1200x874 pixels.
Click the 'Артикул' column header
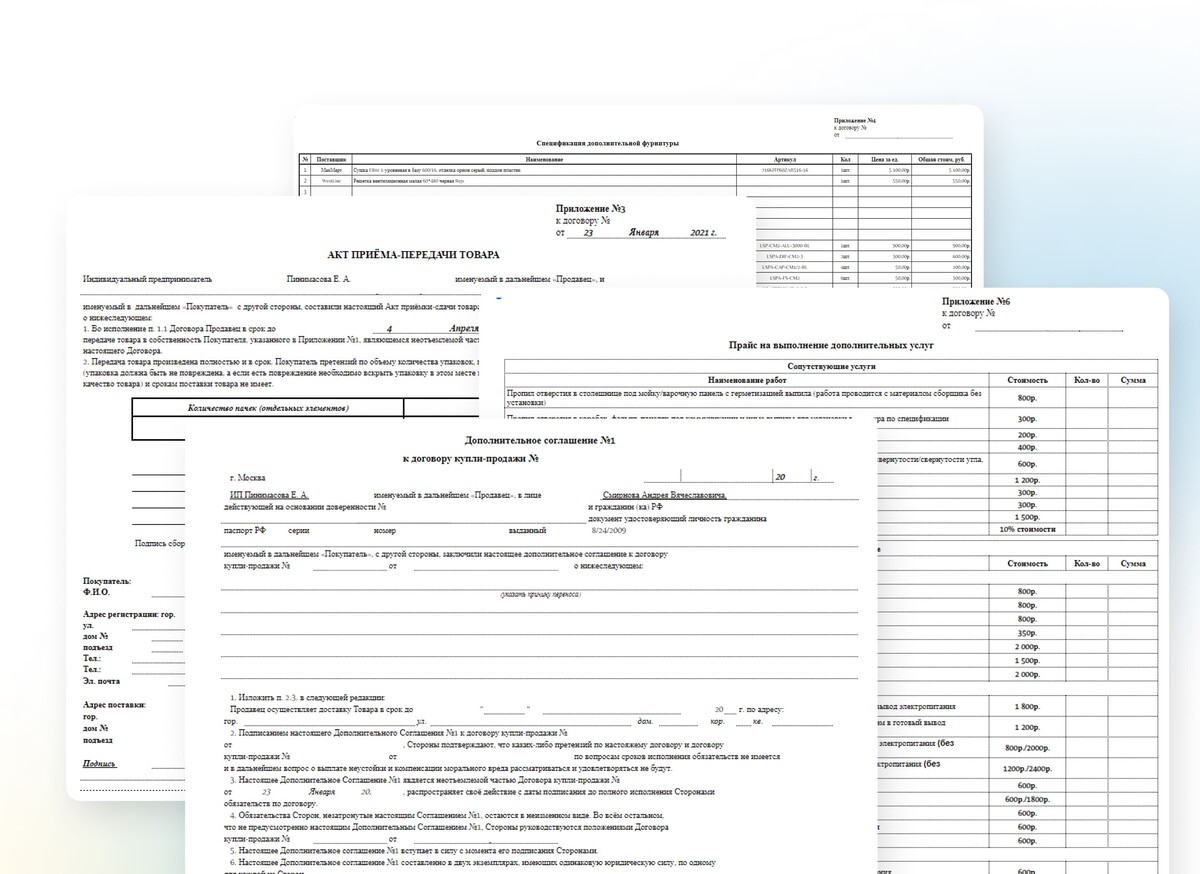coord(784,160)
